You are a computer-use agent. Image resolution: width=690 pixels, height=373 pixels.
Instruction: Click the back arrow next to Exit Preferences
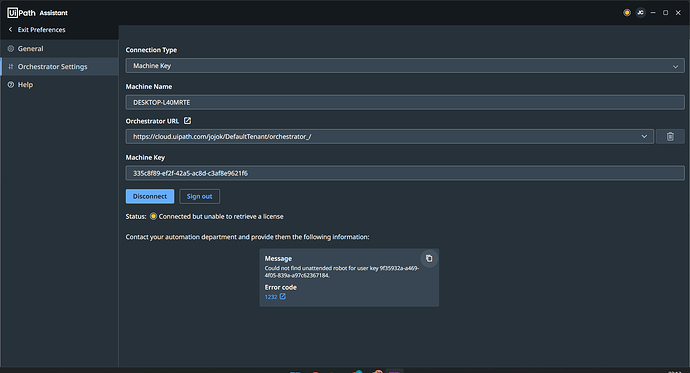pyautogui.click(x=11, y=29)
